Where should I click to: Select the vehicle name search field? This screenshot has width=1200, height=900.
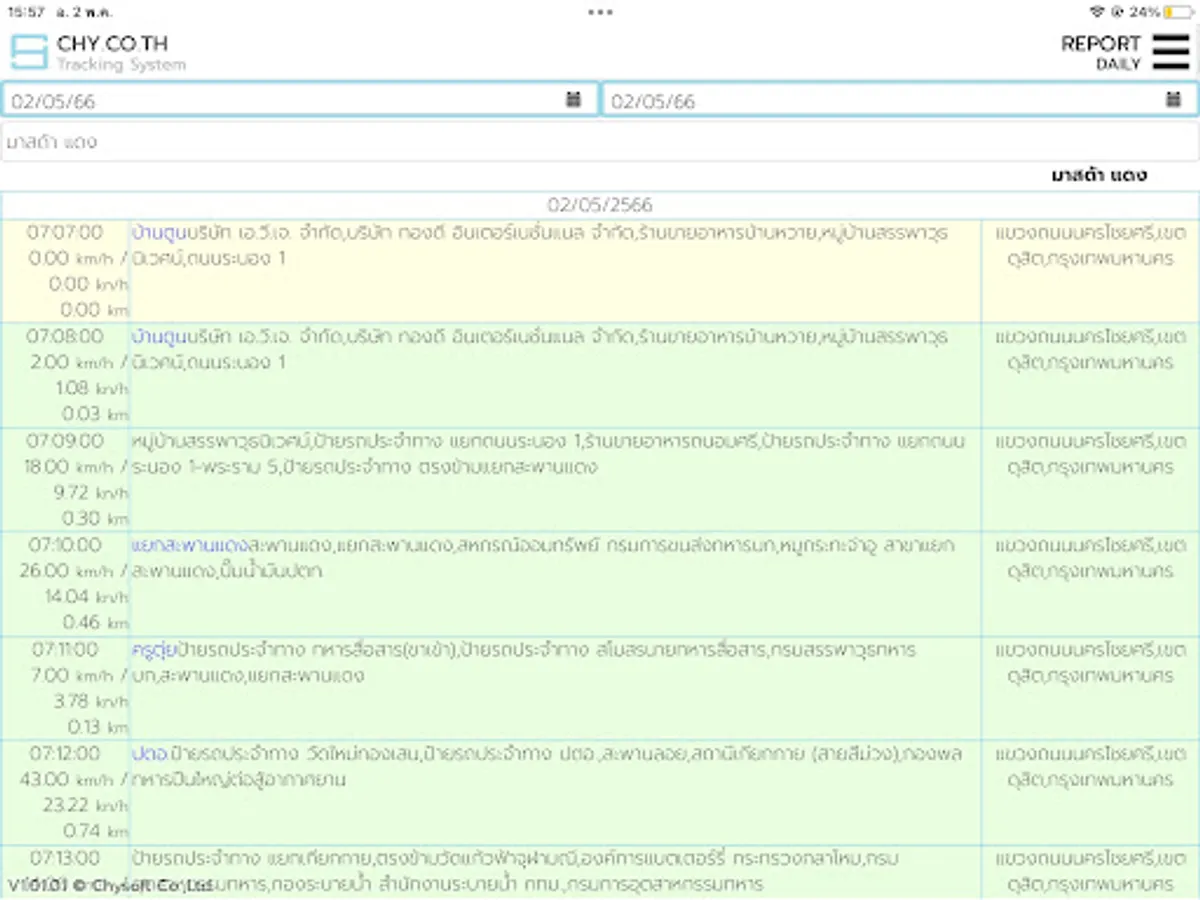click(600, 142)
